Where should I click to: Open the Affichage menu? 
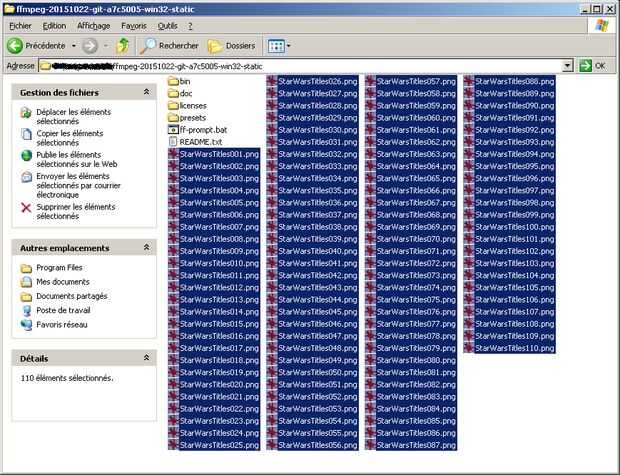coord(93,26)
